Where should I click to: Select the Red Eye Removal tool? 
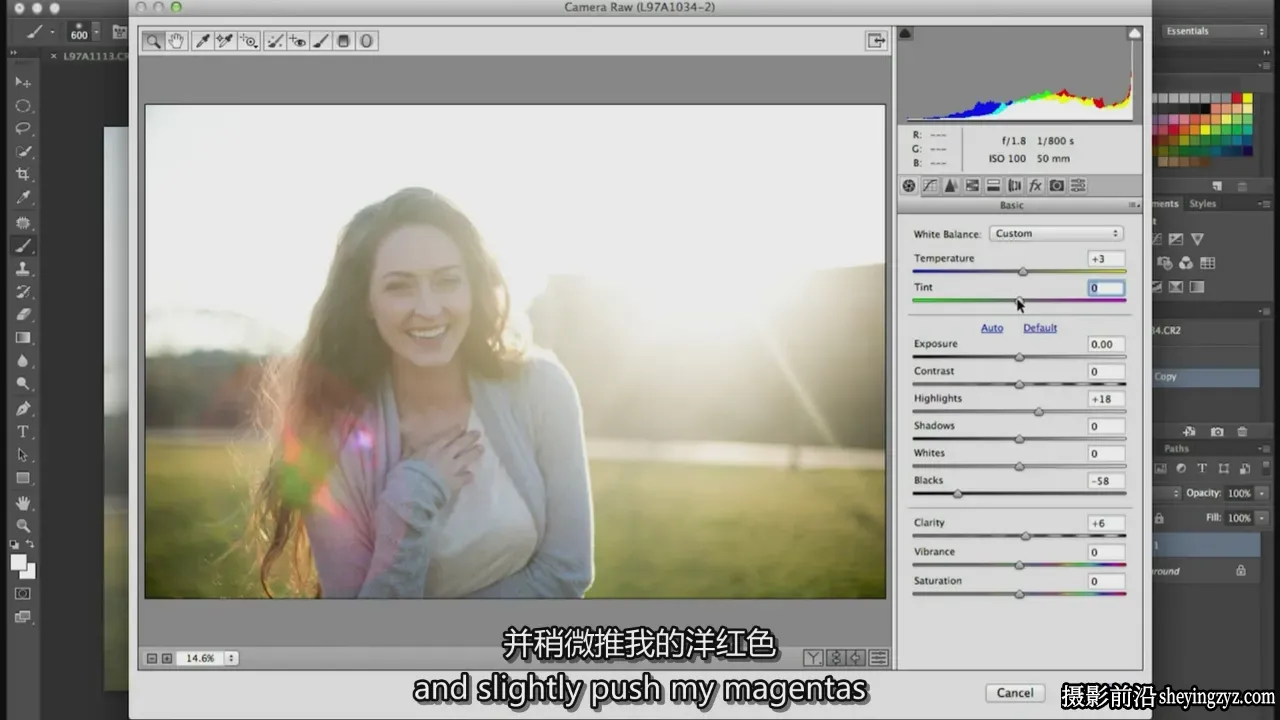297,41
